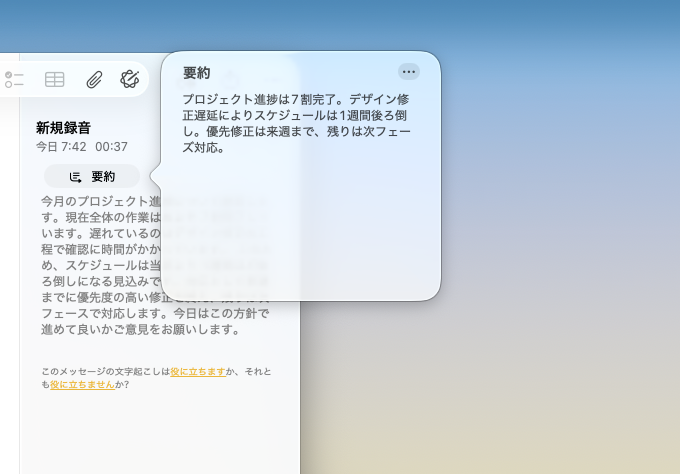Open the more options ellipsis in the 要約 popover
The image size is (680, 474).
tap(409, 72)
